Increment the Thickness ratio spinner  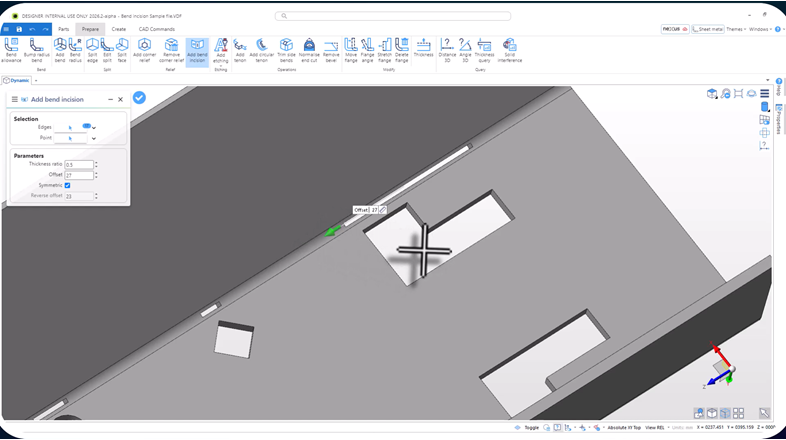[96, 162]
